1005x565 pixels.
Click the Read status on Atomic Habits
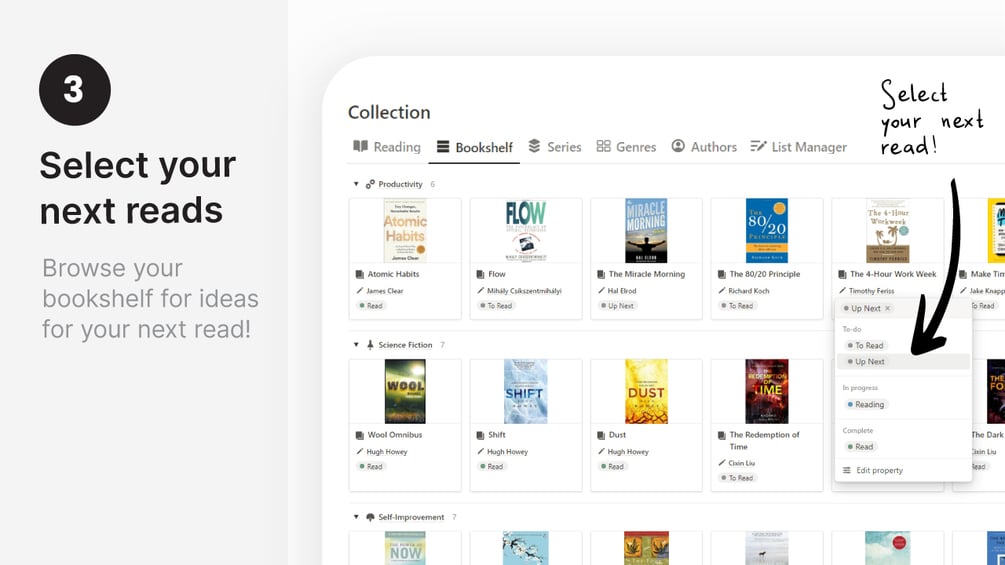pos(371,306)
